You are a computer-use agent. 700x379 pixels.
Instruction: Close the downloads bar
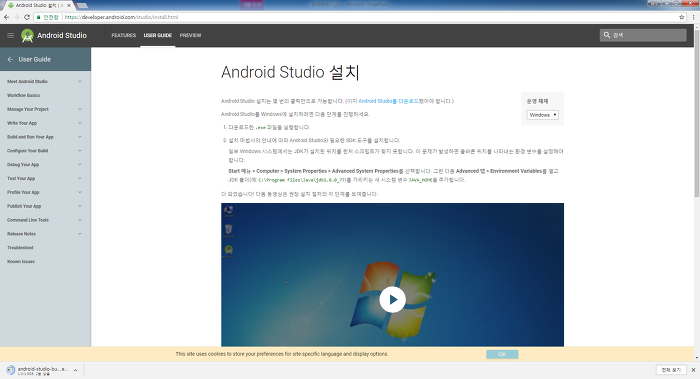pyautogui.click(x=693, y=370)
